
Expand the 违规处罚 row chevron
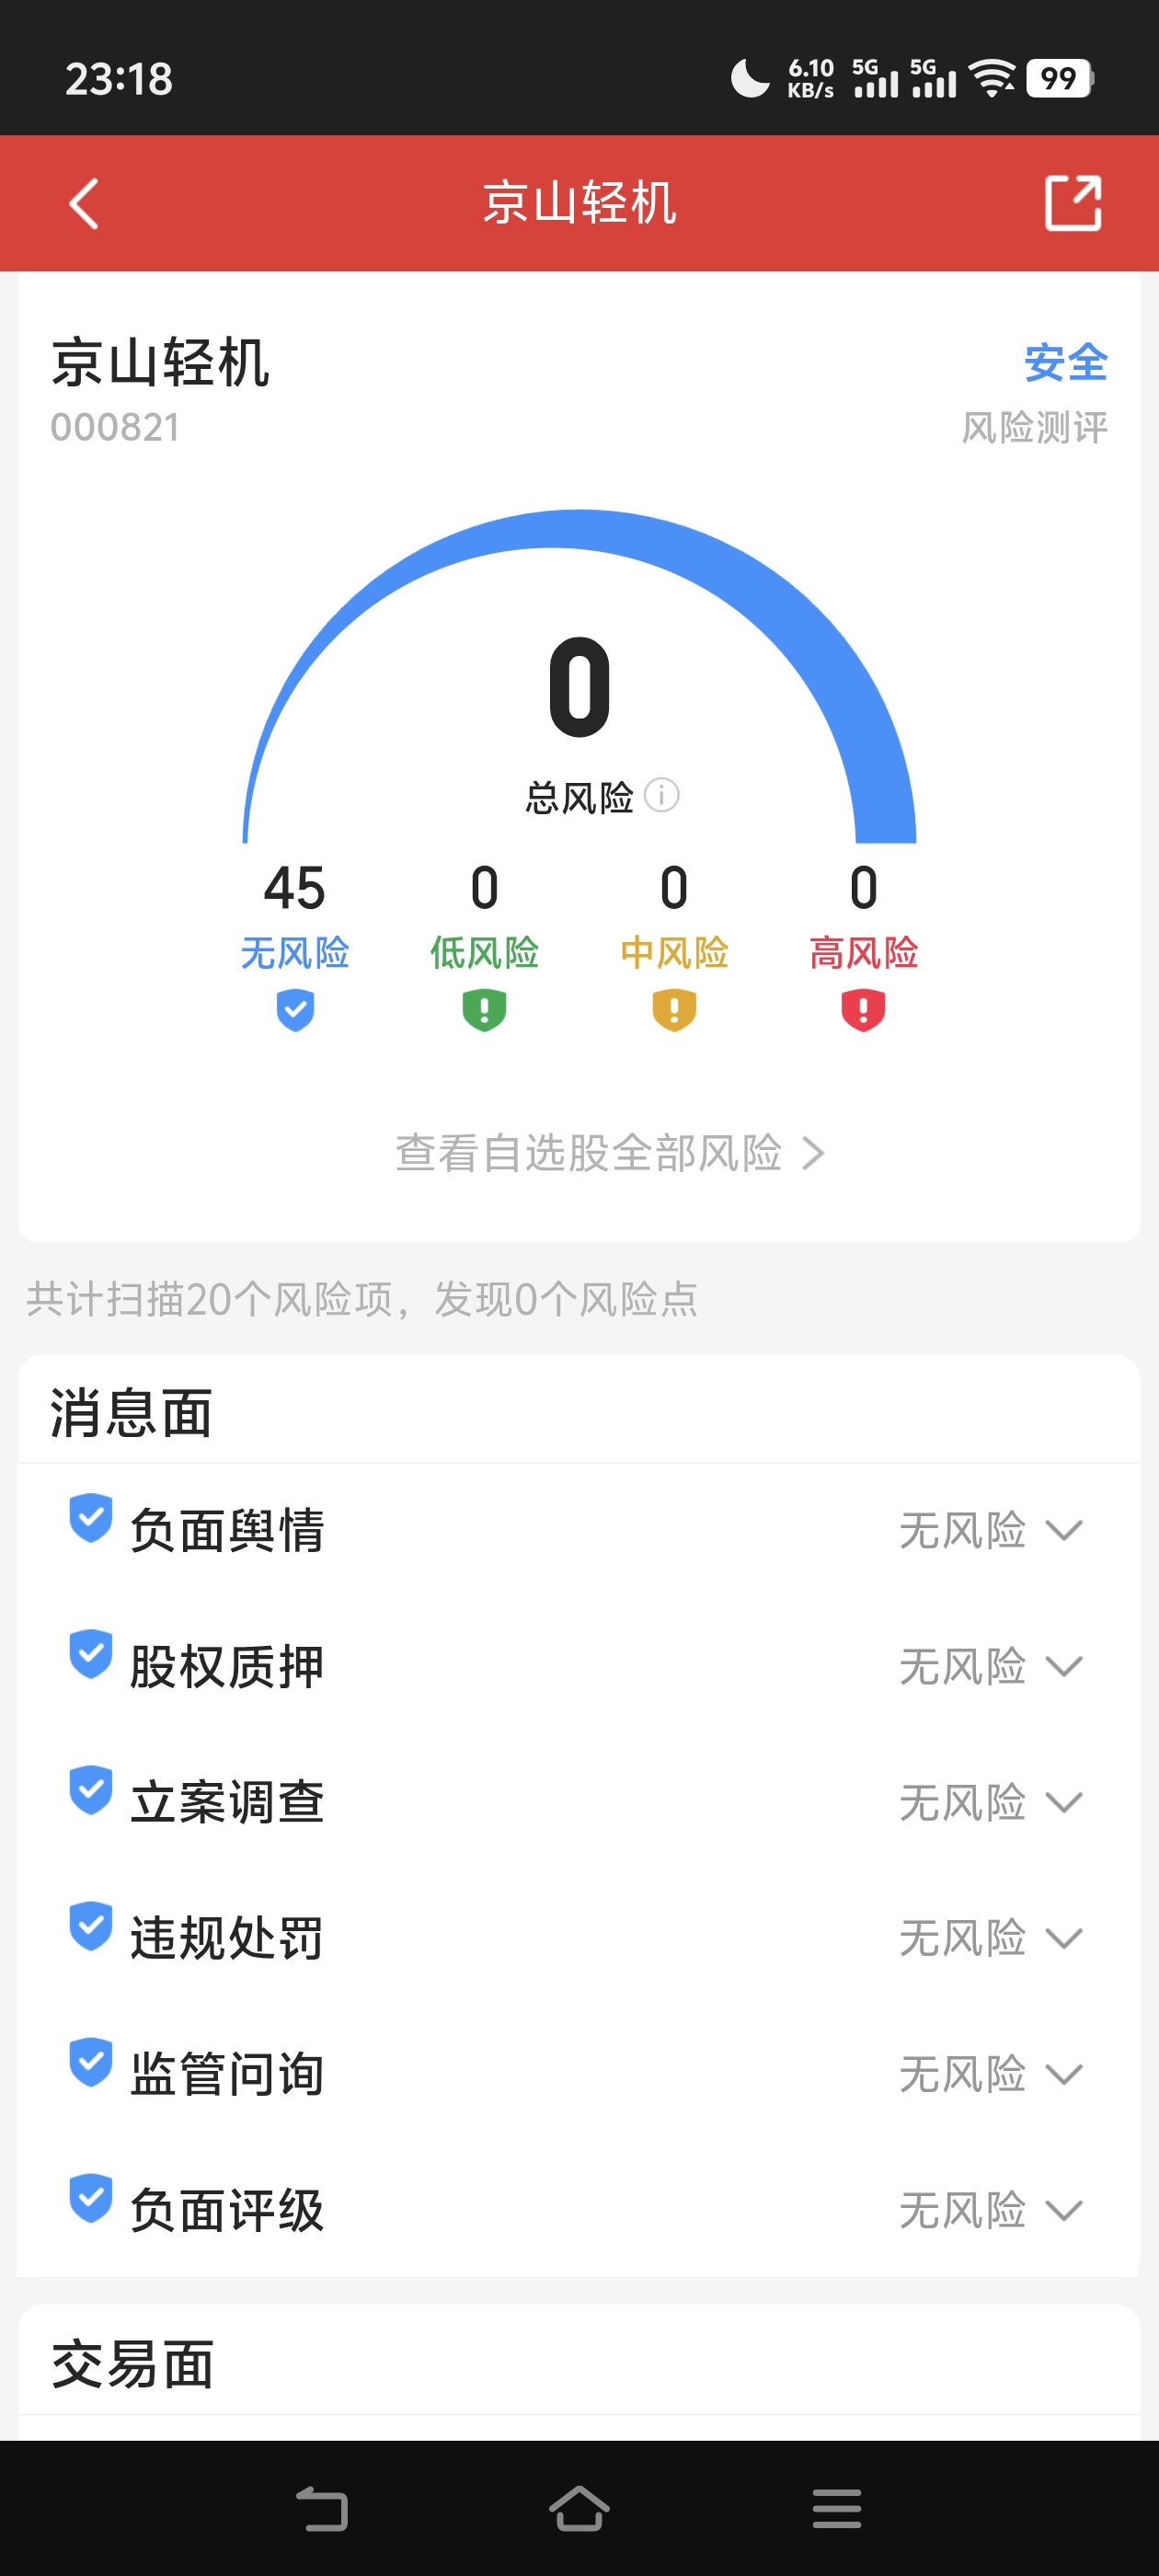pyautogui.click(x=1063, y=1939)
